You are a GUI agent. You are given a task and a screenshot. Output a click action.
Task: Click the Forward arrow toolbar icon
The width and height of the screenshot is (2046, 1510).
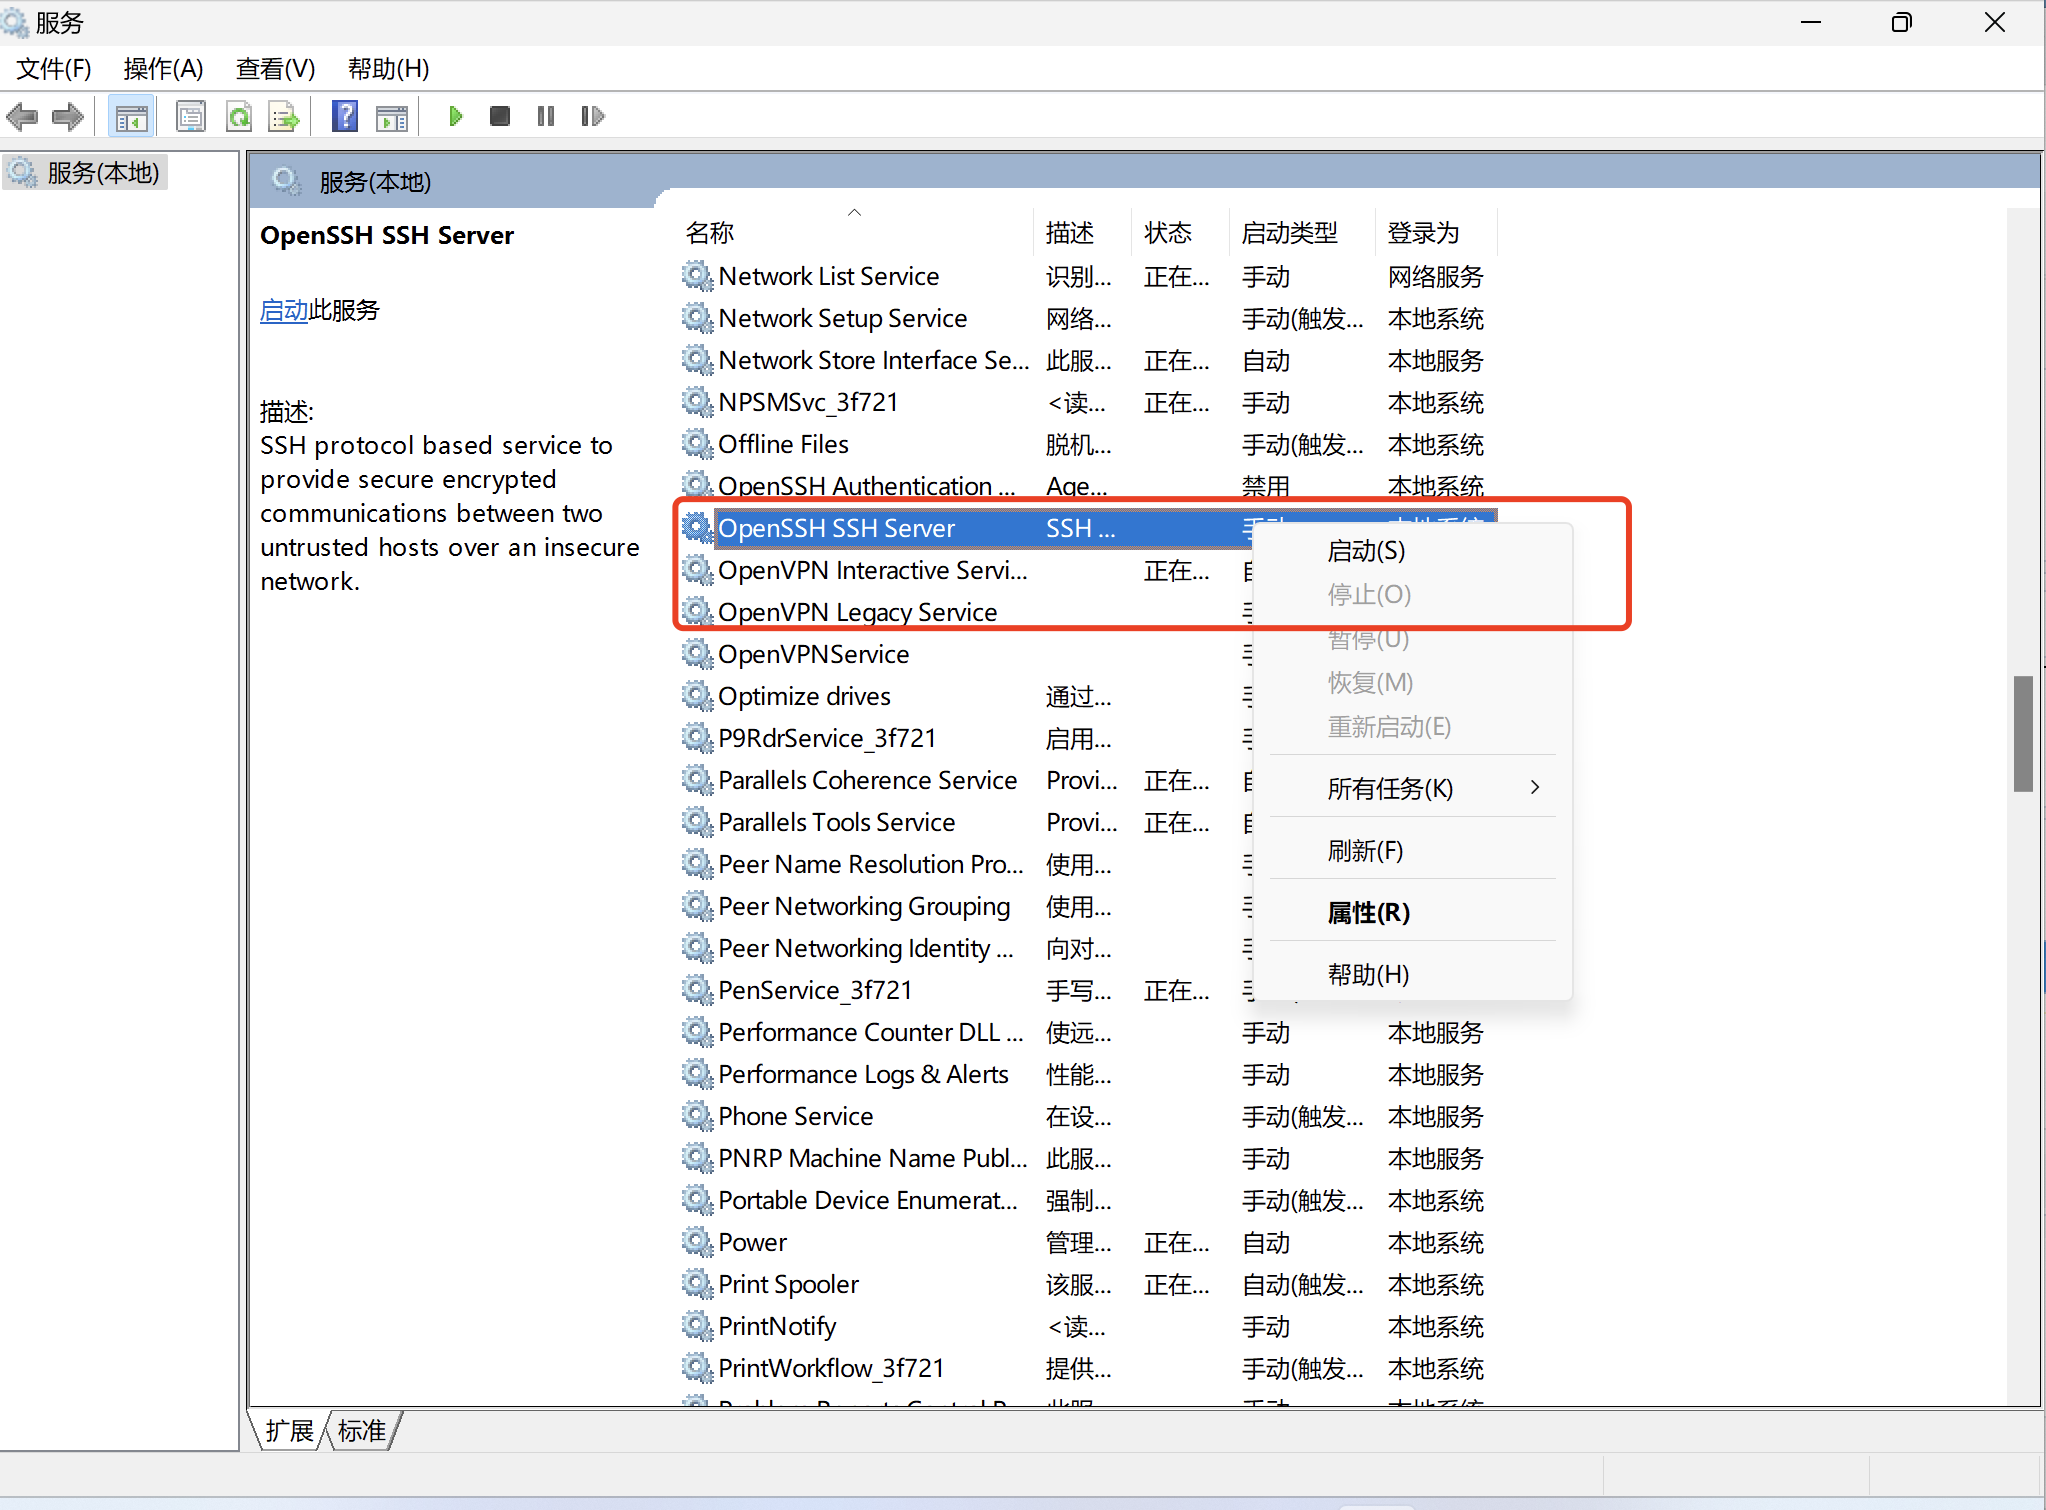tap(68, 117)
